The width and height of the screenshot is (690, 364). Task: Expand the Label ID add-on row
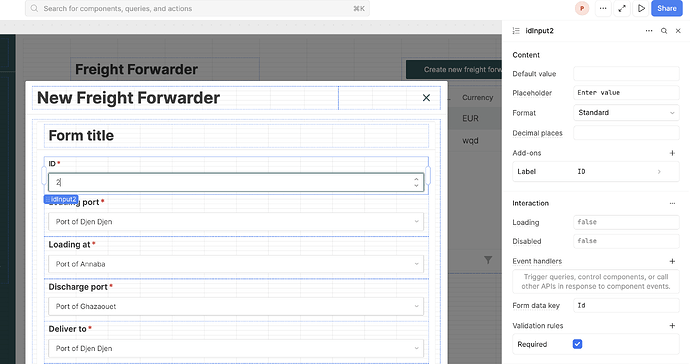click(596, 172)
